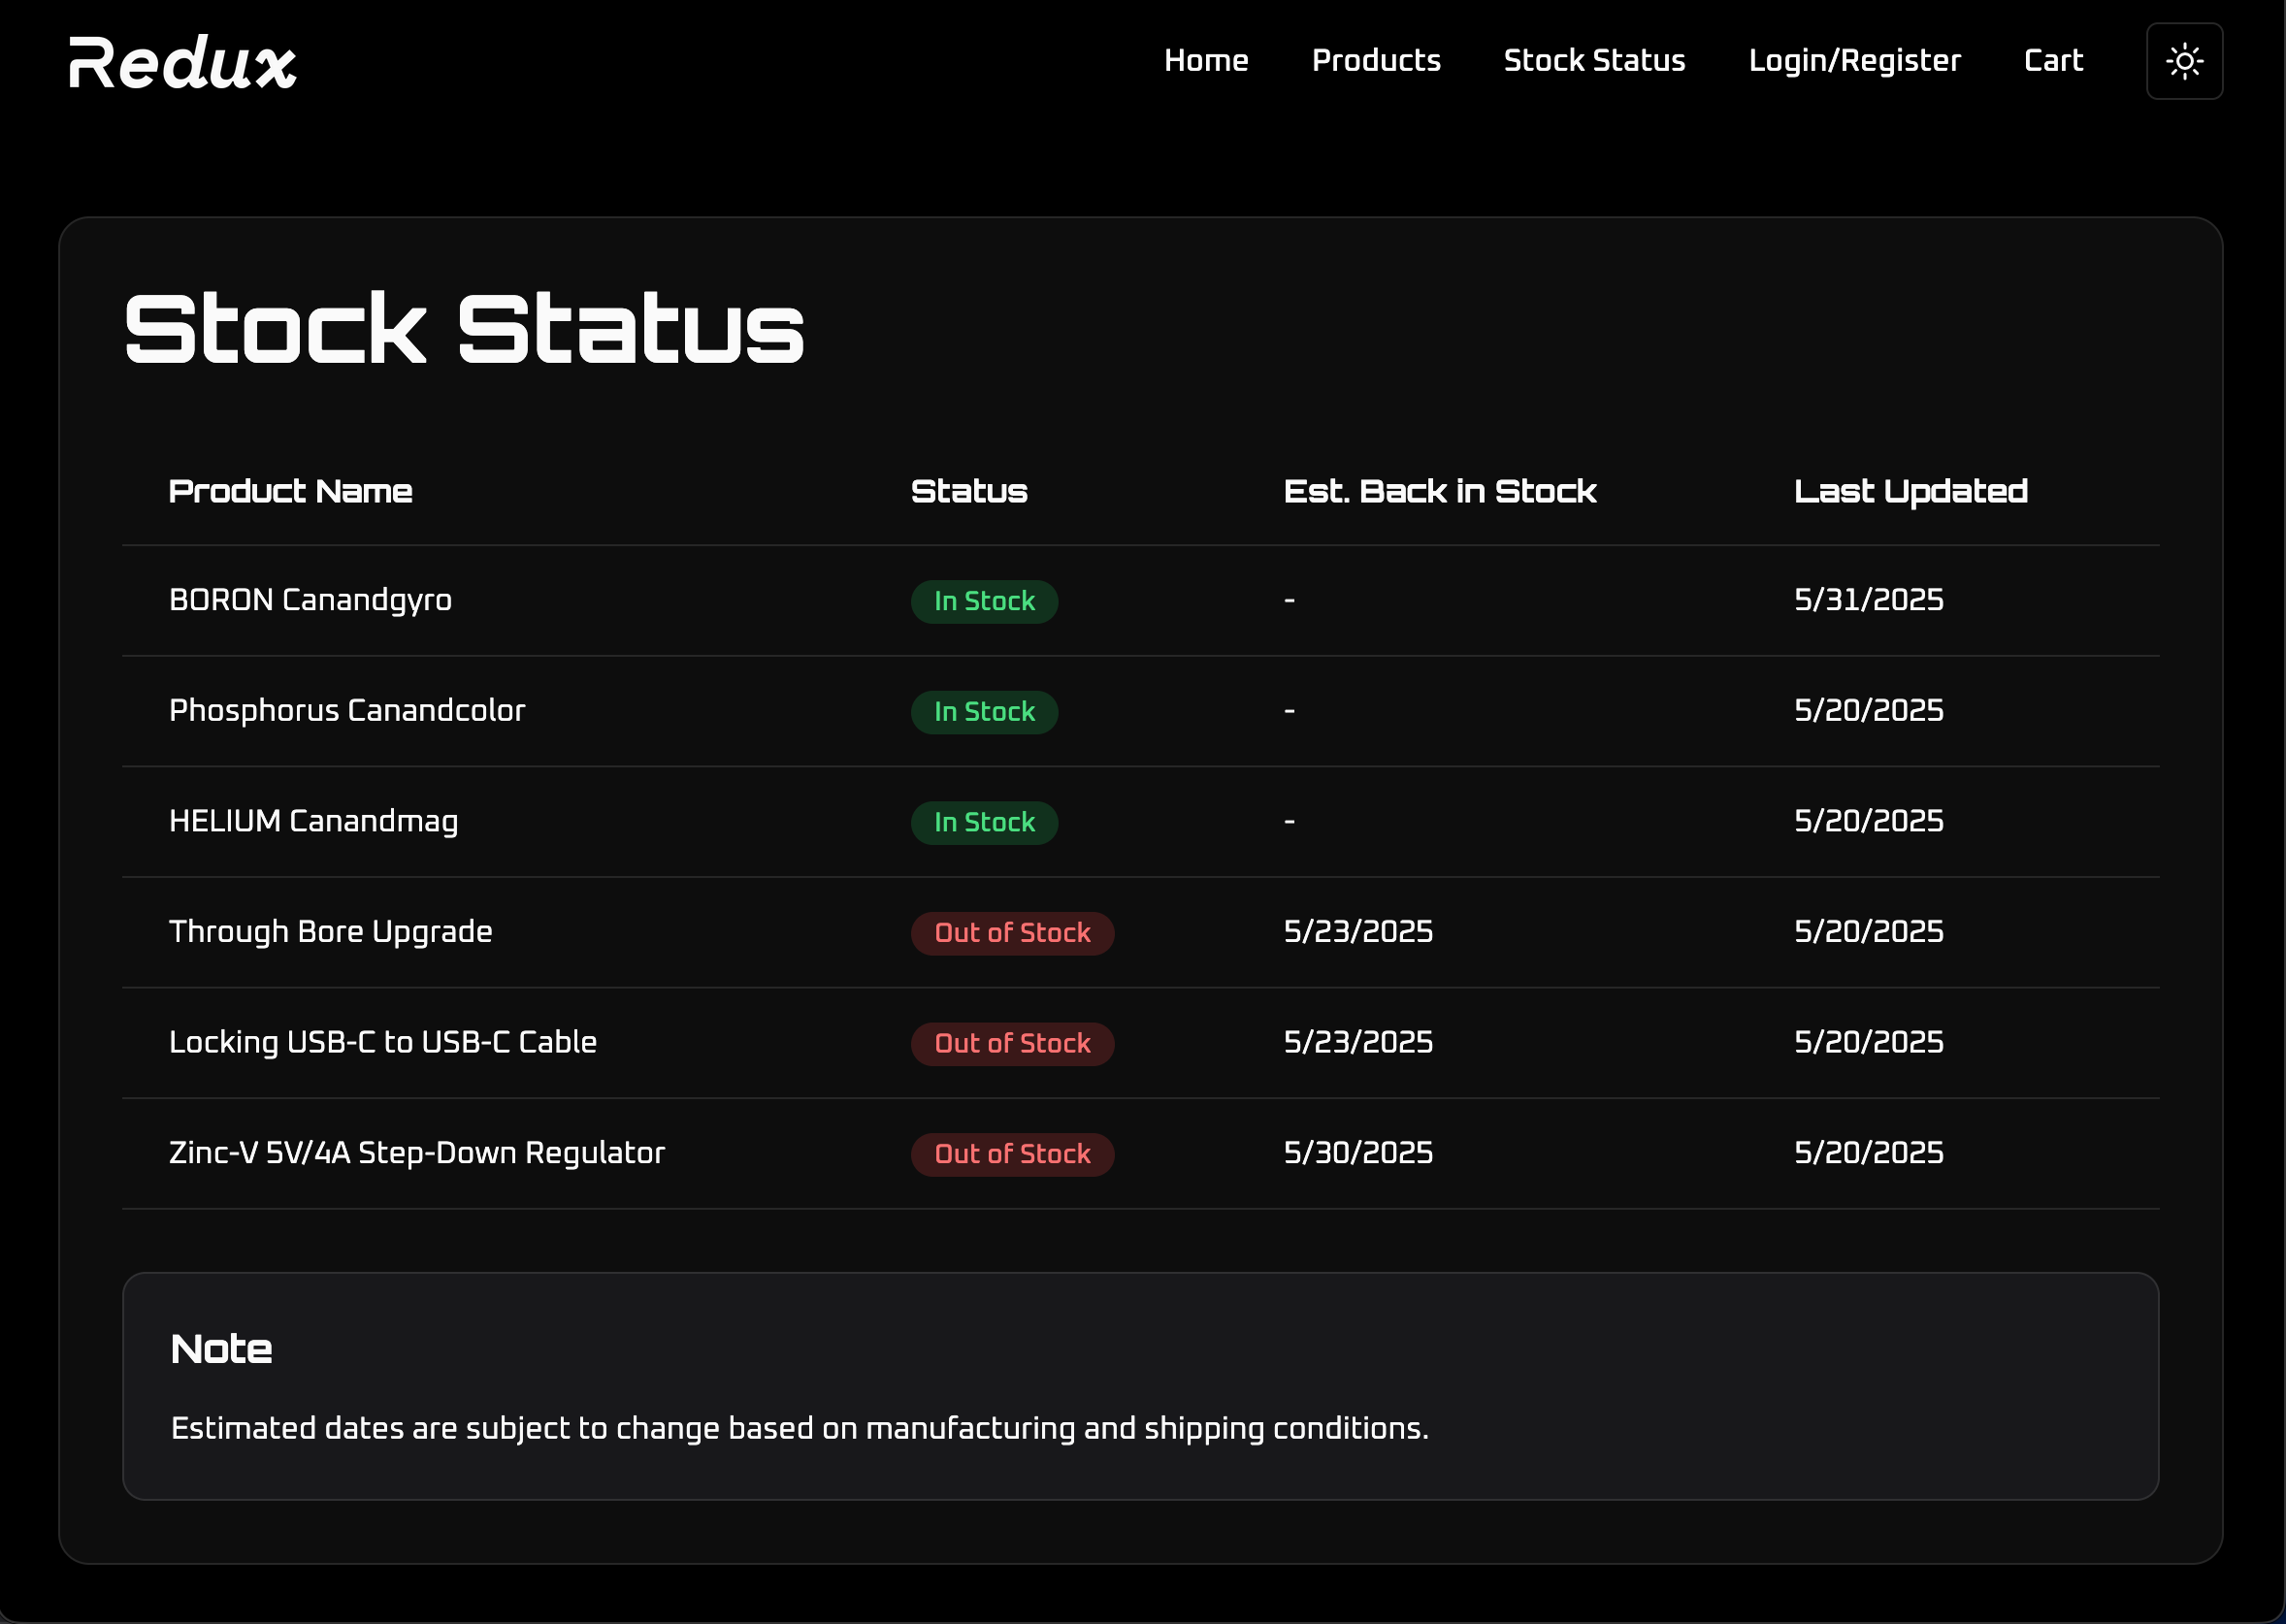Open the Home nav link
This screenshot has width=2286, height=1624.
(x=1205, y=61)
